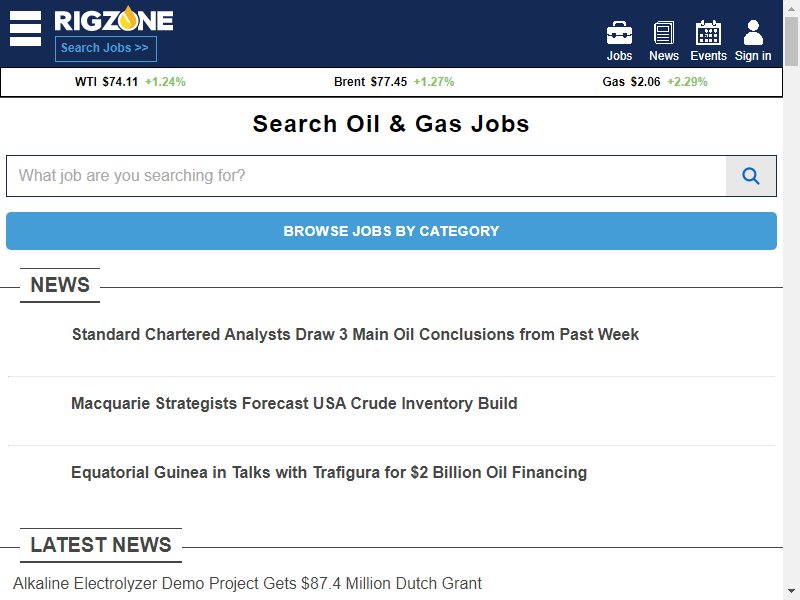
Task: Click the Rigzone logo
Action: coord(114,20)
